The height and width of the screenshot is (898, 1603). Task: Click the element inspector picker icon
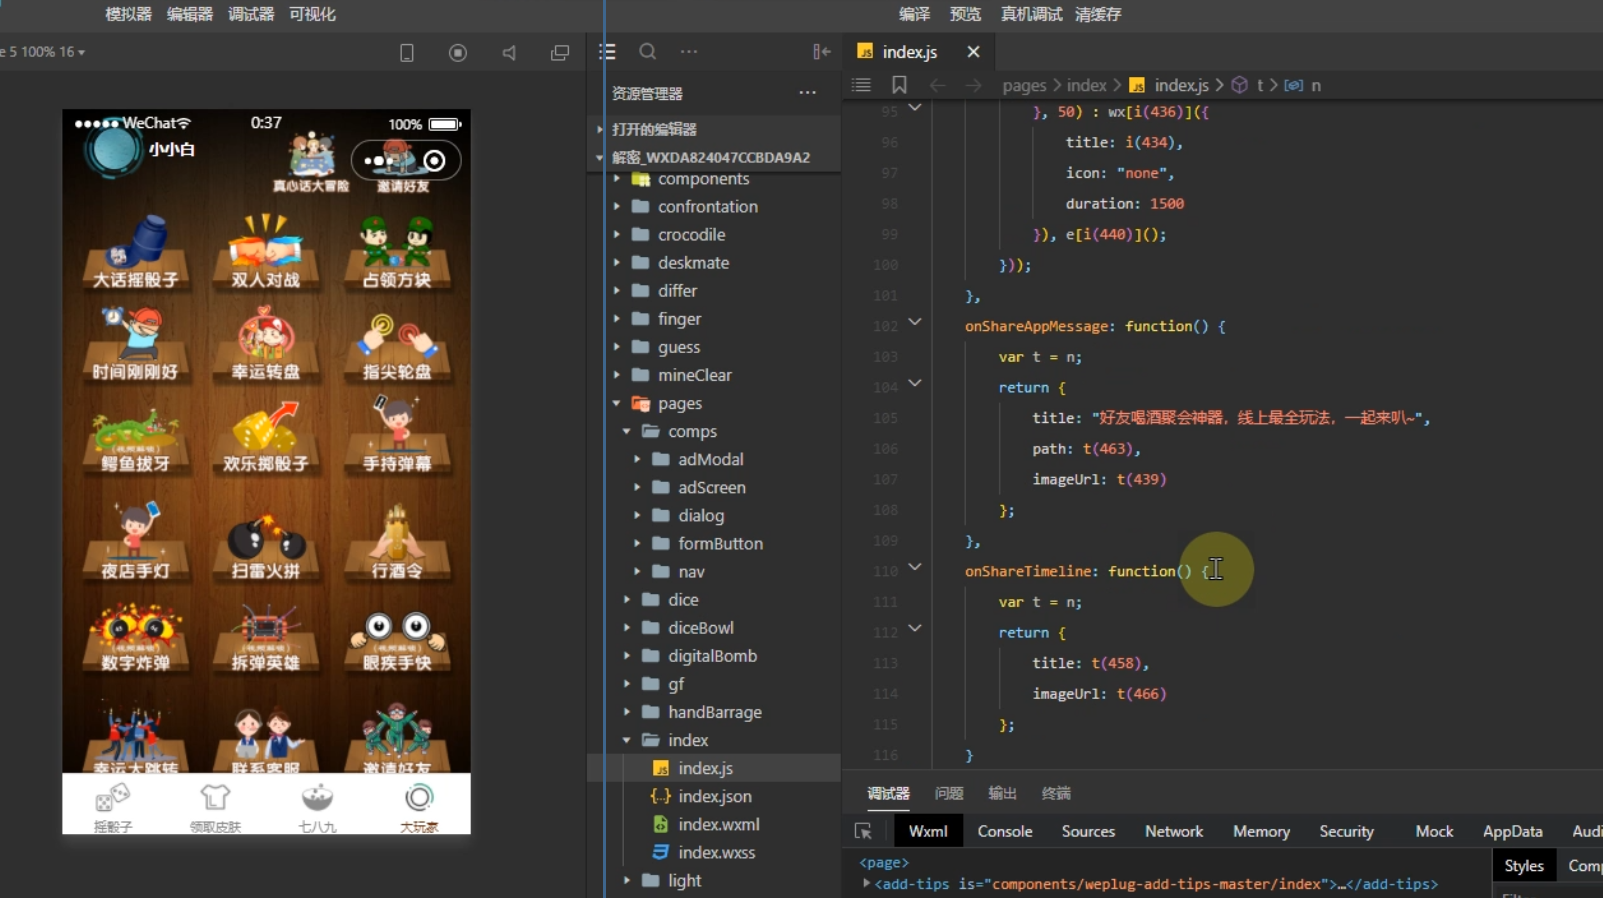click(863, 831)
